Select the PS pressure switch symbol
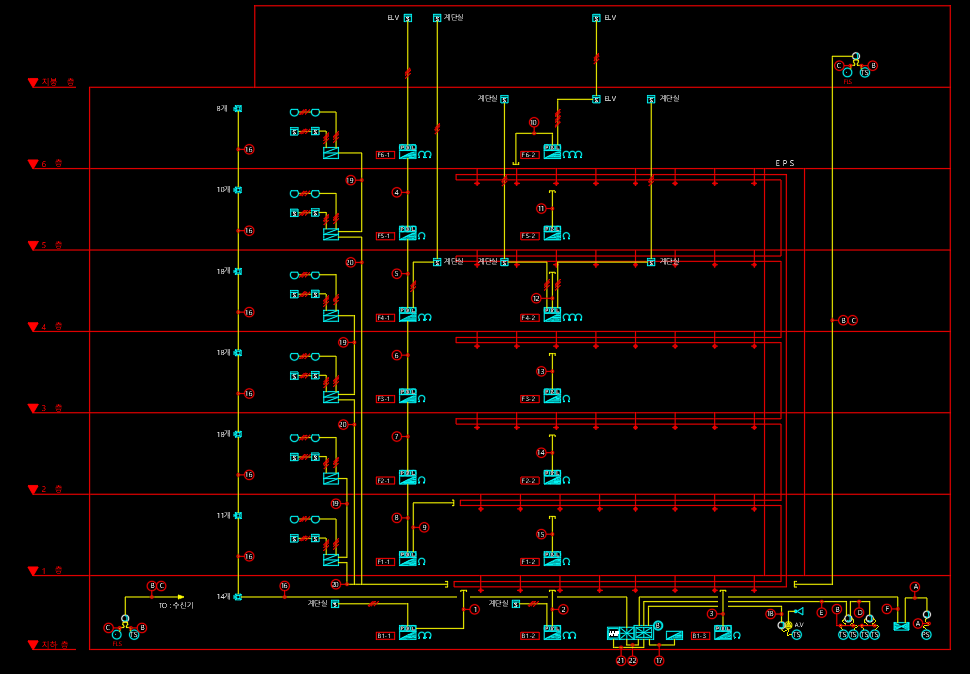 coord(926,634)
